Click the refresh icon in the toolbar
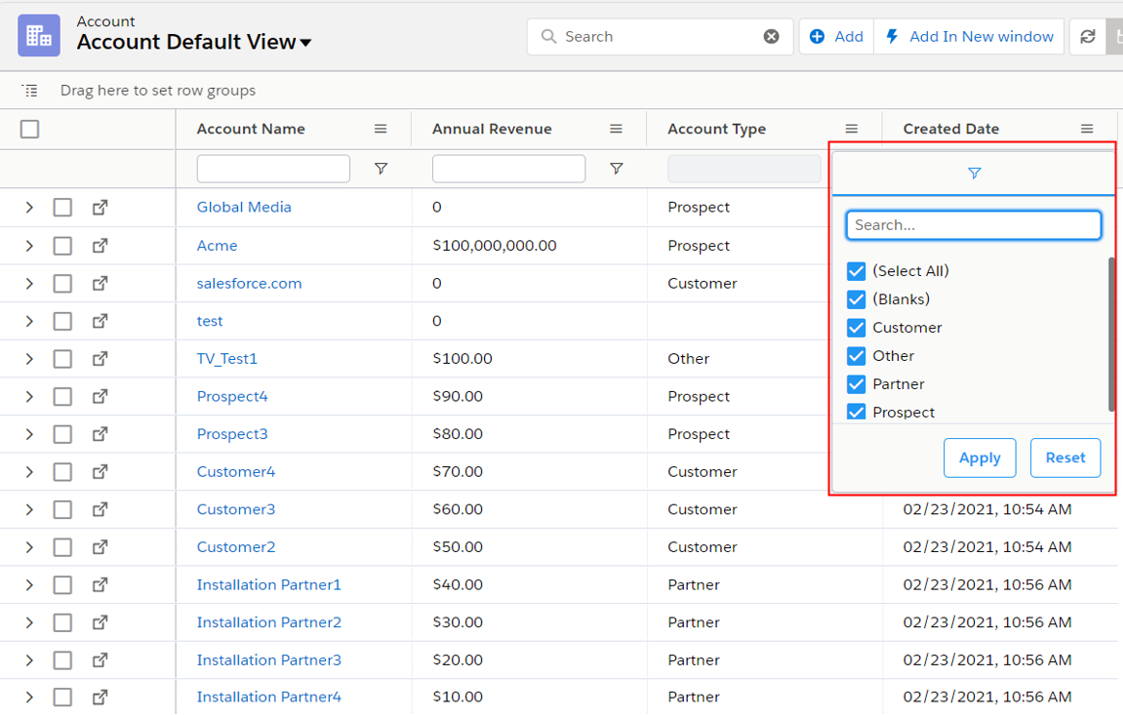Screen dimensions: 1123x715 pyautogui.click(x=1087, y=37)
